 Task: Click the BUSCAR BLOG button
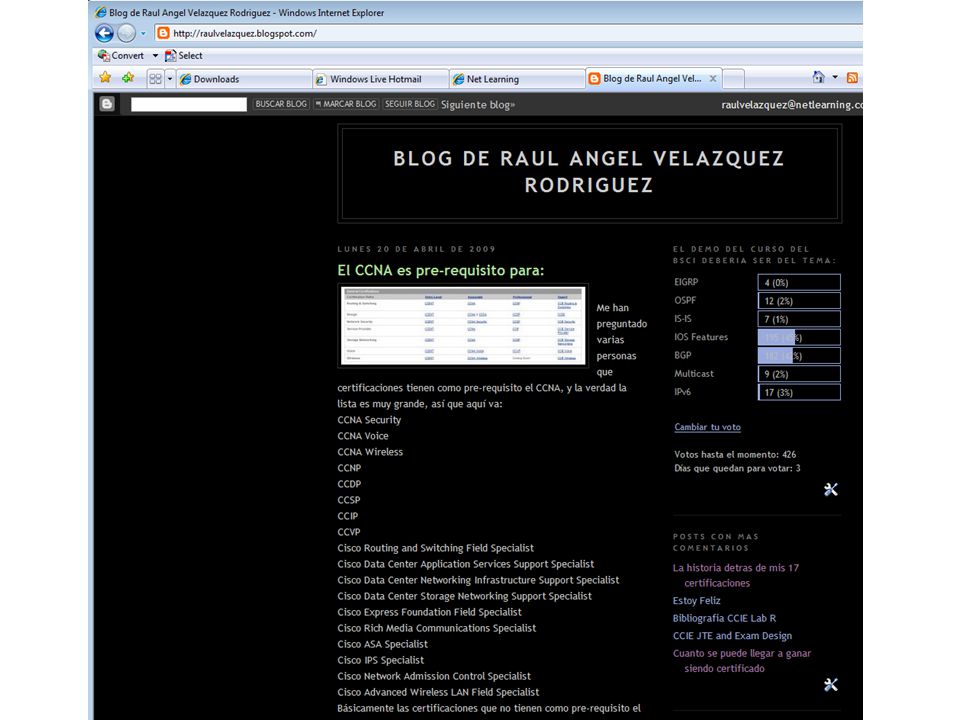click(281, 104)
